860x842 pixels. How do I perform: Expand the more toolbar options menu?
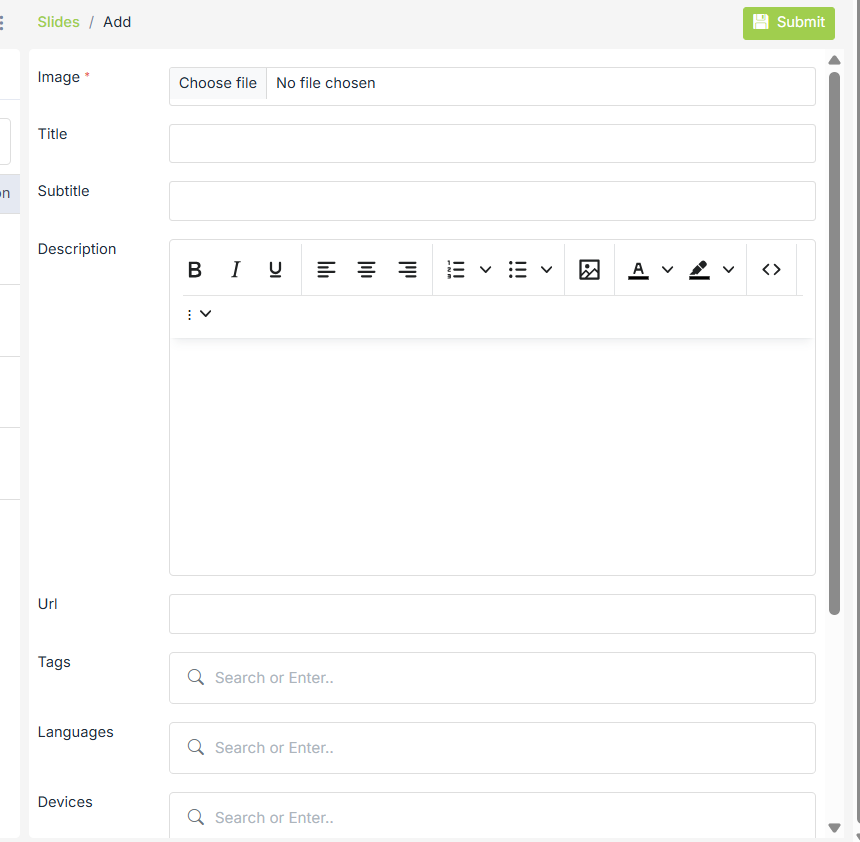point(199,314)
